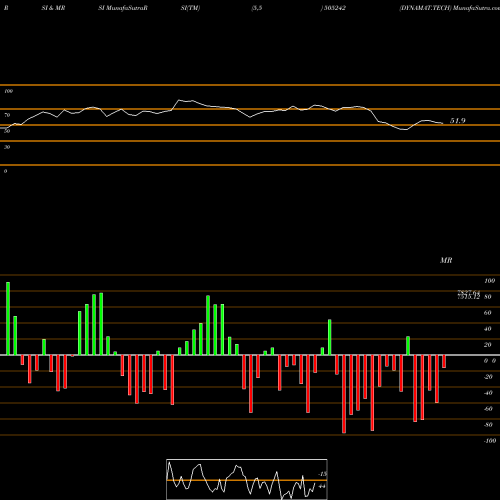Screen dimensions: 500x500
Task: Click the tallest green bar at chart start
Action: click(8, 318)
